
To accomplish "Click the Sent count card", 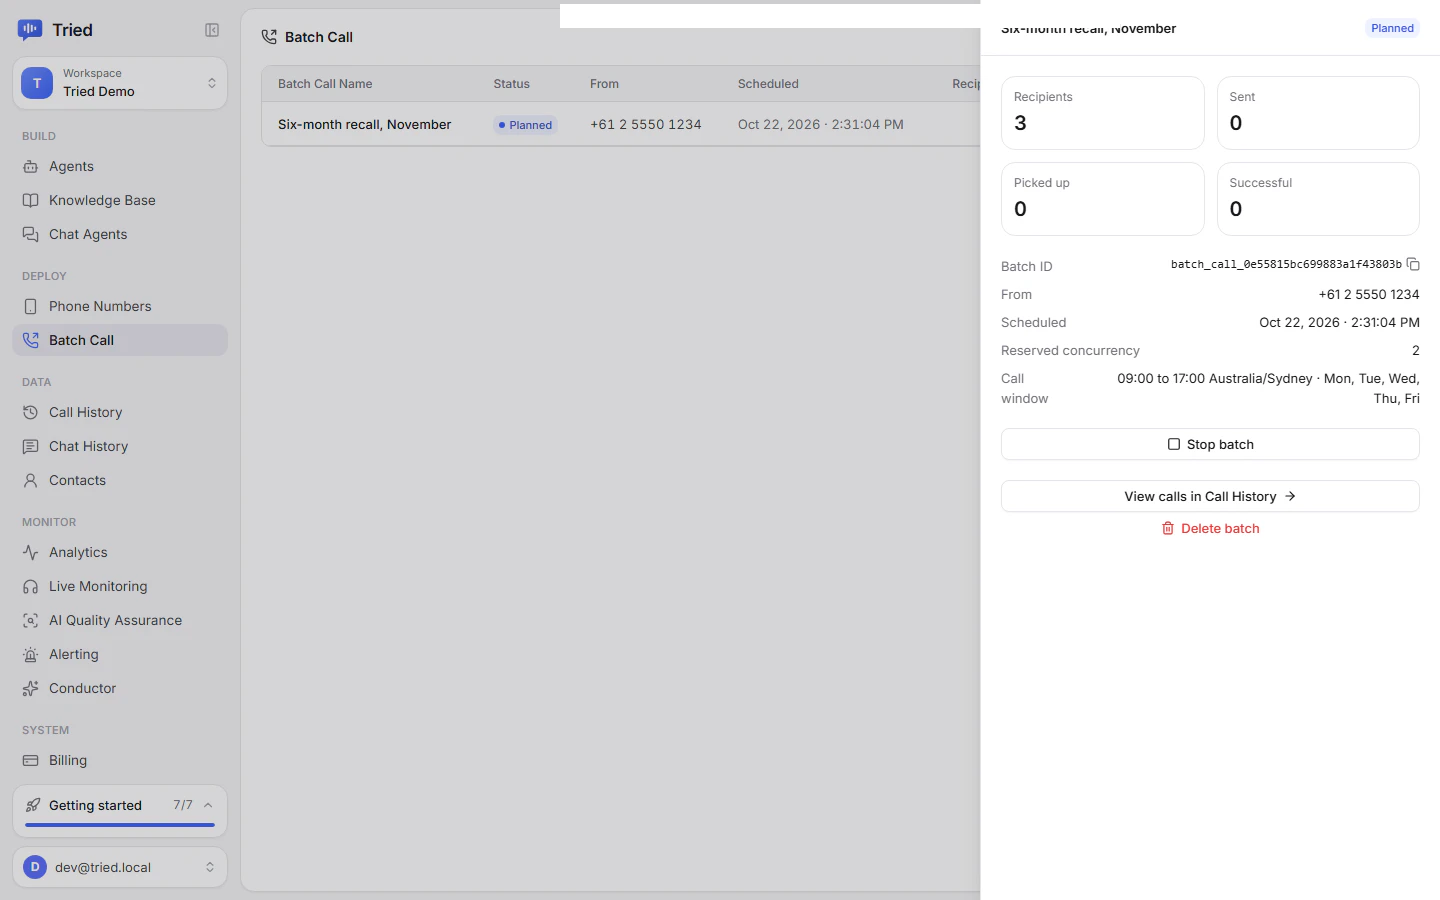I will (x=1318, y=113).
